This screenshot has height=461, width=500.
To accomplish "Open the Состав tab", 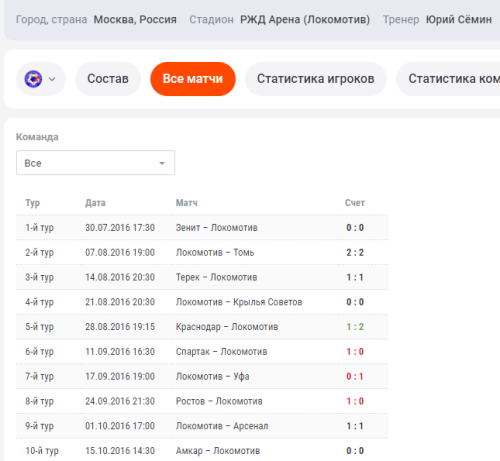I will click(x=108, y=79).
